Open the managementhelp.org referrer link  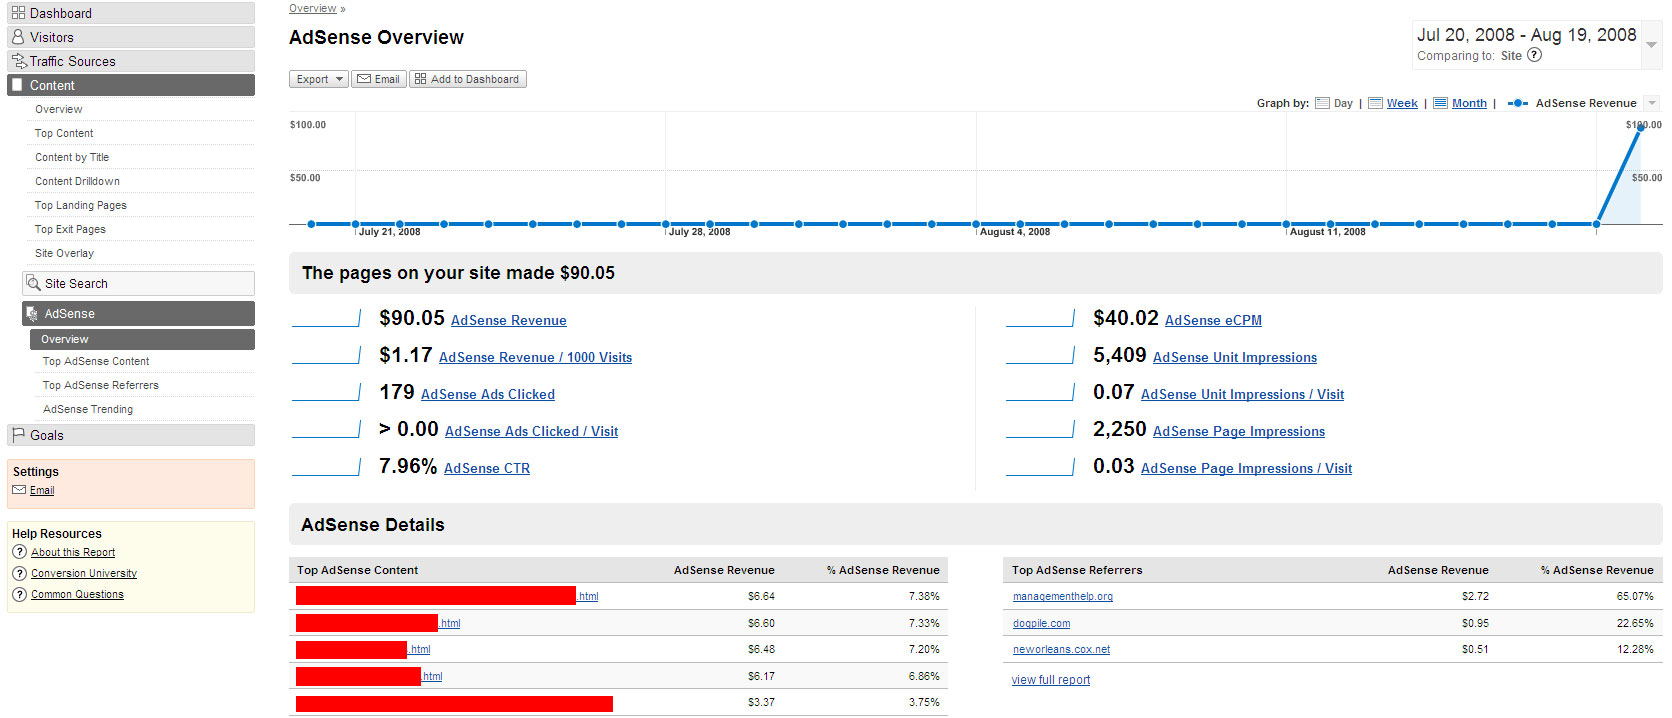(x=1062, y=596)
